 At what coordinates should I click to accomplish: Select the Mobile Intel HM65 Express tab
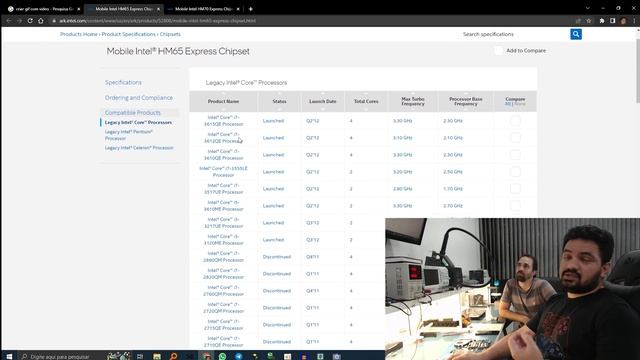tap(124, 9)
